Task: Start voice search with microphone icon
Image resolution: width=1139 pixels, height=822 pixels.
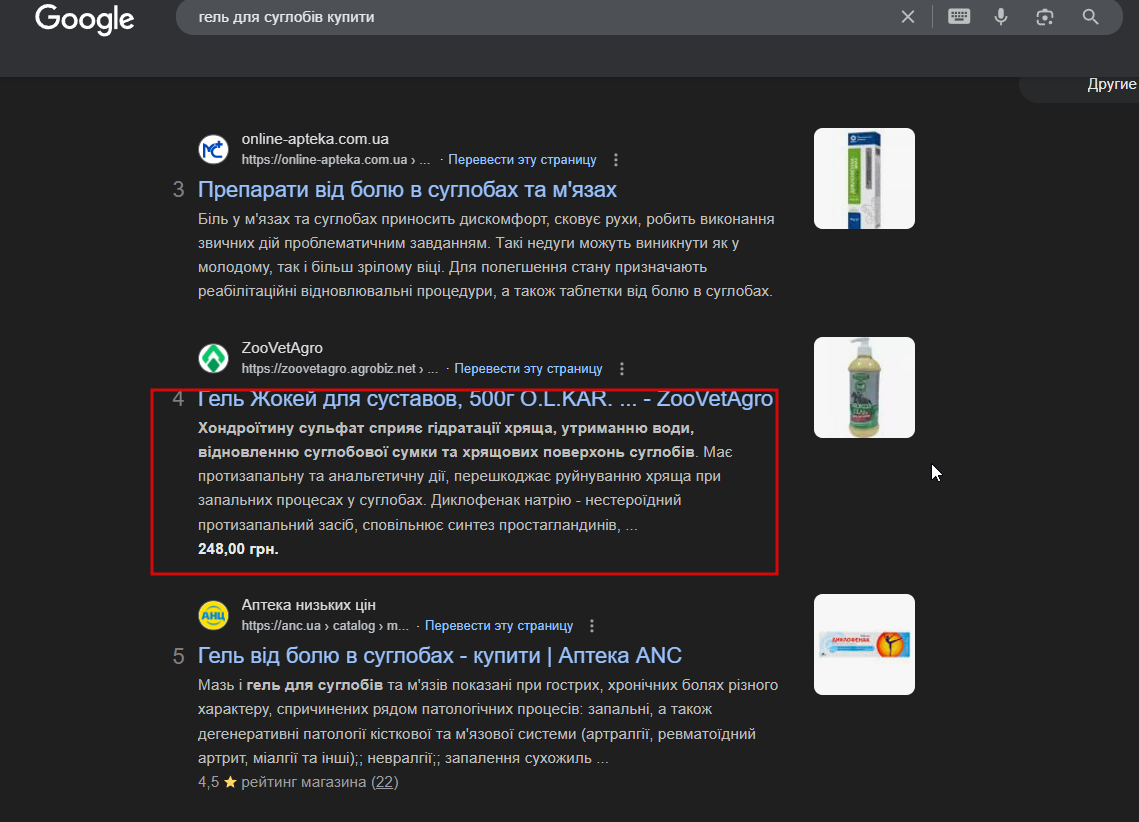Action: point(1001,17)
